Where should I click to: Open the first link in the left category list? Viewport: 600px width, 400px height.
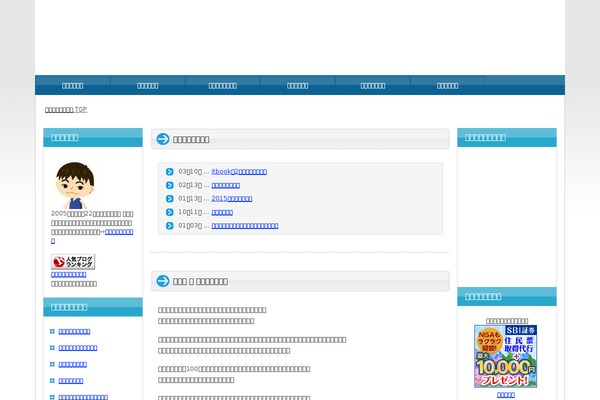click(74, 331)
